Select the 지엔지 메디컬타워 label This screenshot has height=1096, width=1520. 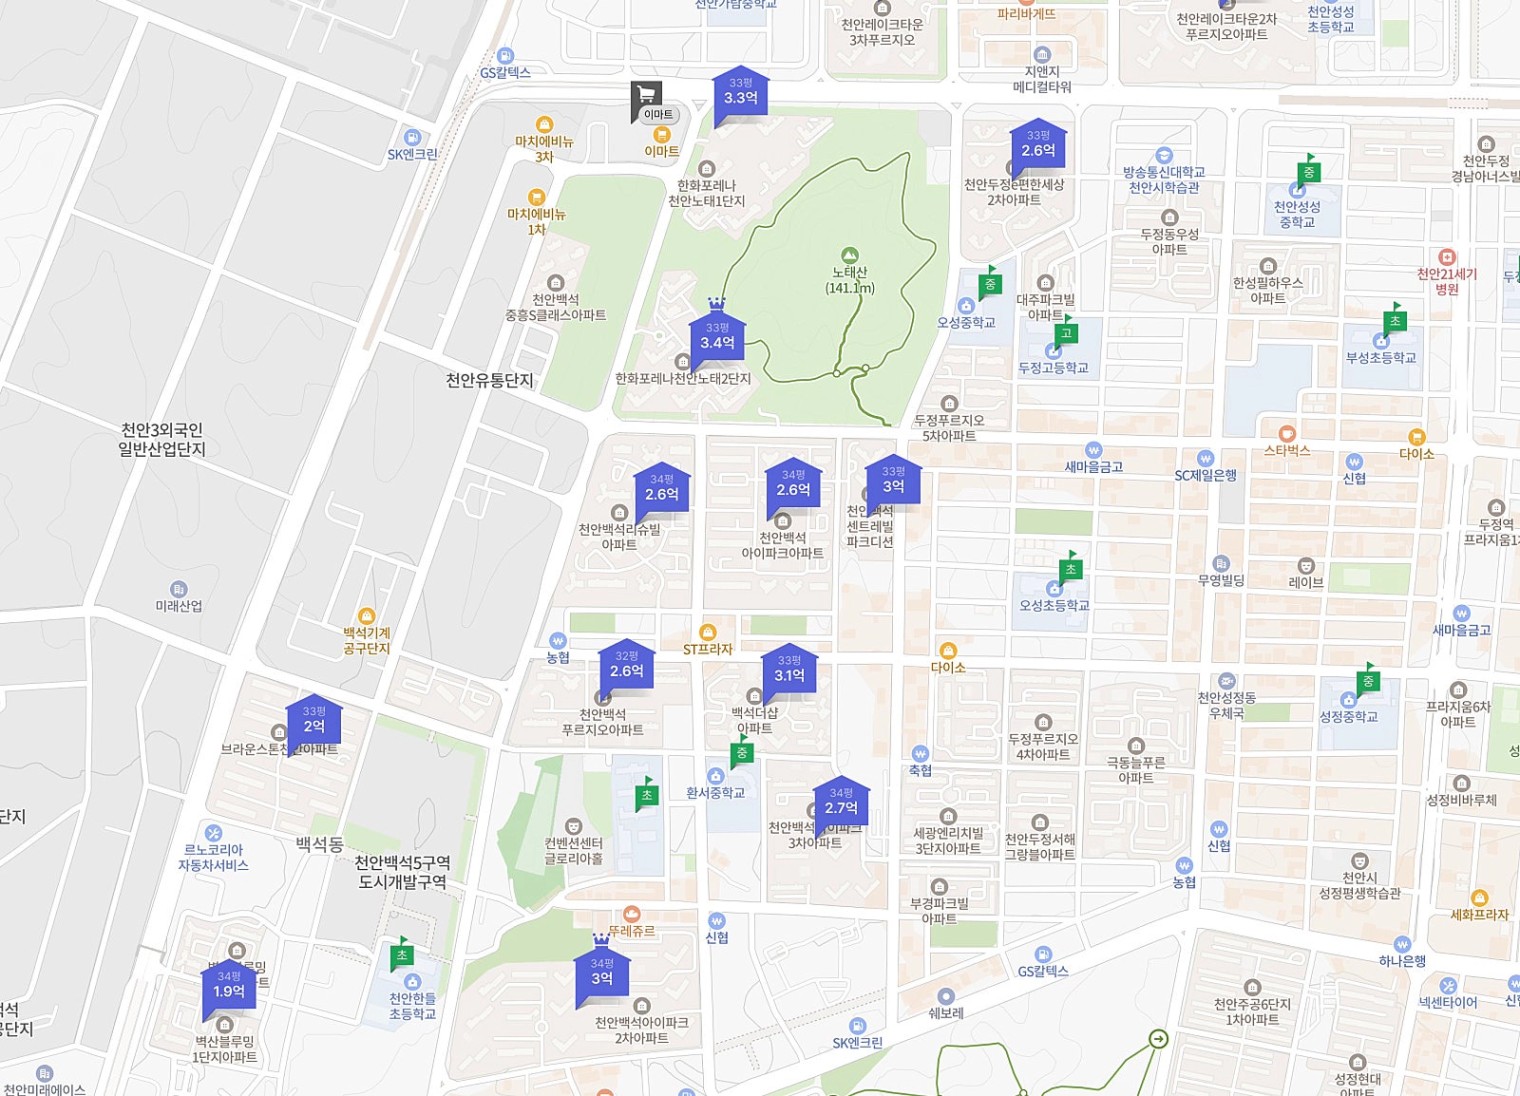[1042, 79]
